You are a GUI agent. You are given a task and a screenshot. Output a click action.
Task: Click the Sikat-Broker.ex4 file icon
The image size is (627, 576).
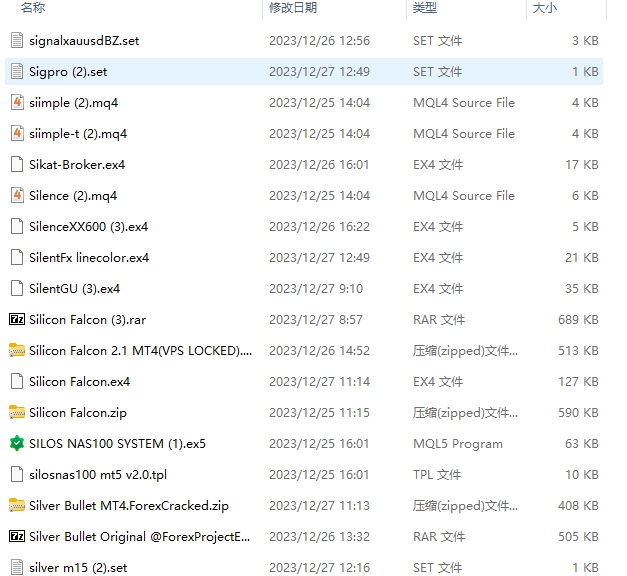(x=16, y=164)
